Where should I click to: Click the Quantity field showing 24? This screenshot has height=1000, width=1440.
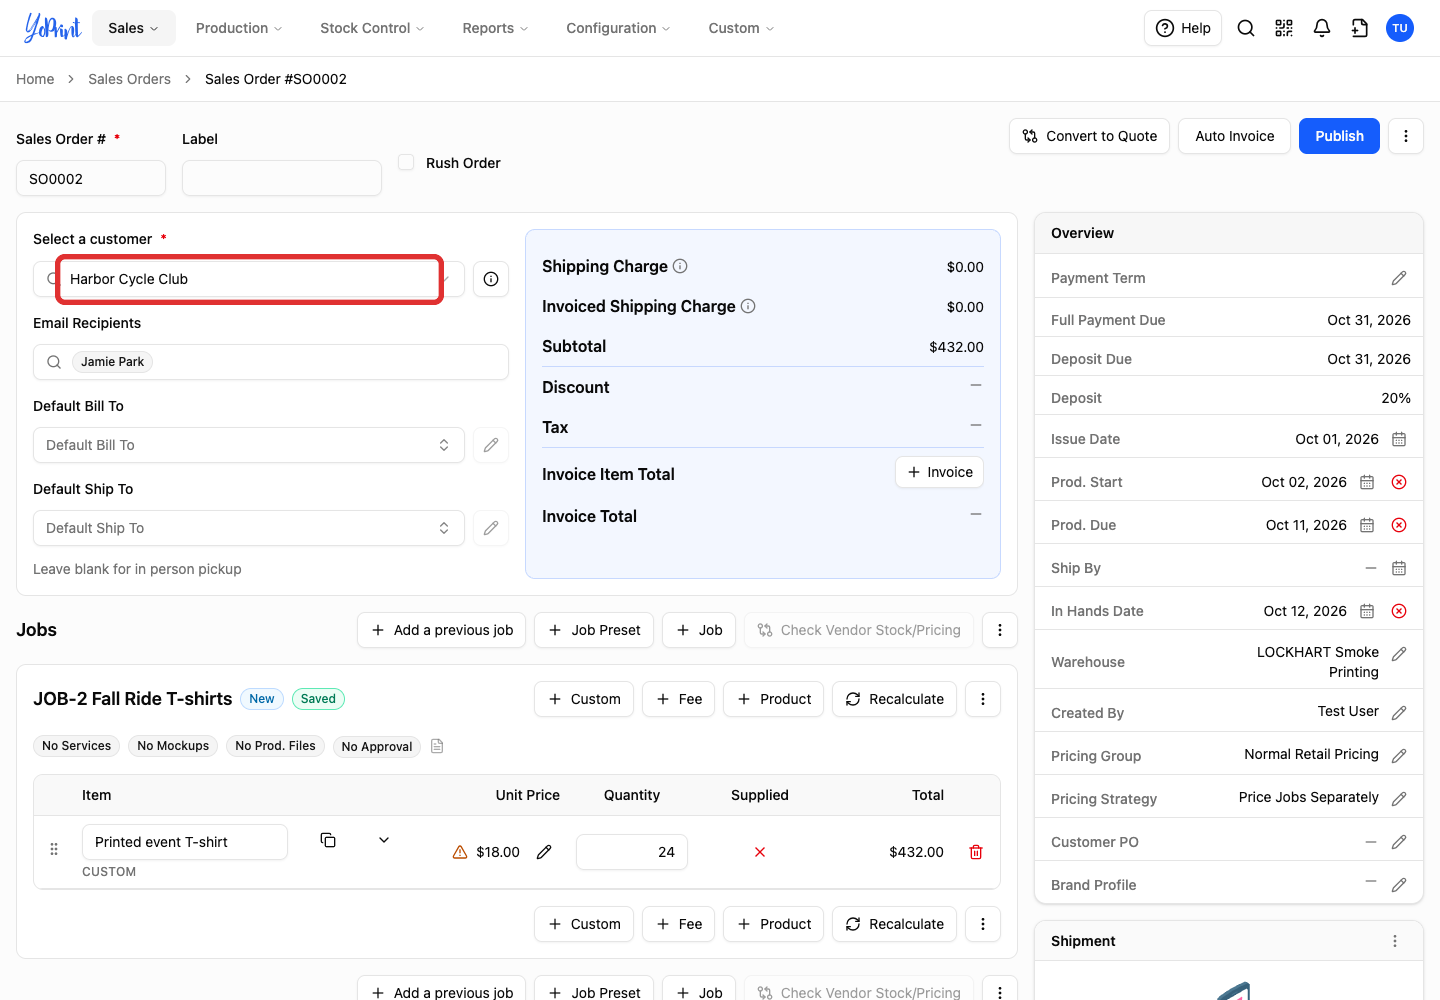tap(632, 852)
